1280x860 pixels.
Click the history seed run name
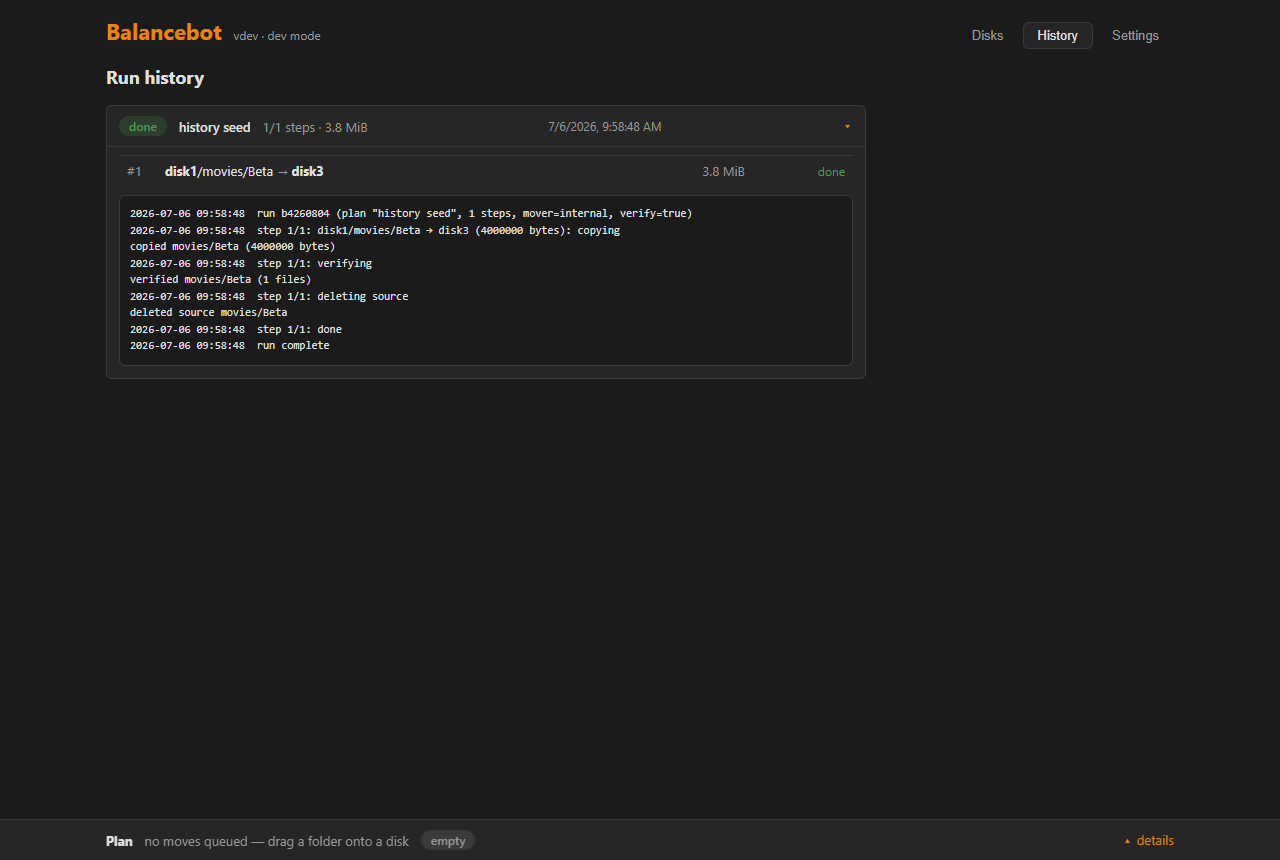[x=214, y=127]
